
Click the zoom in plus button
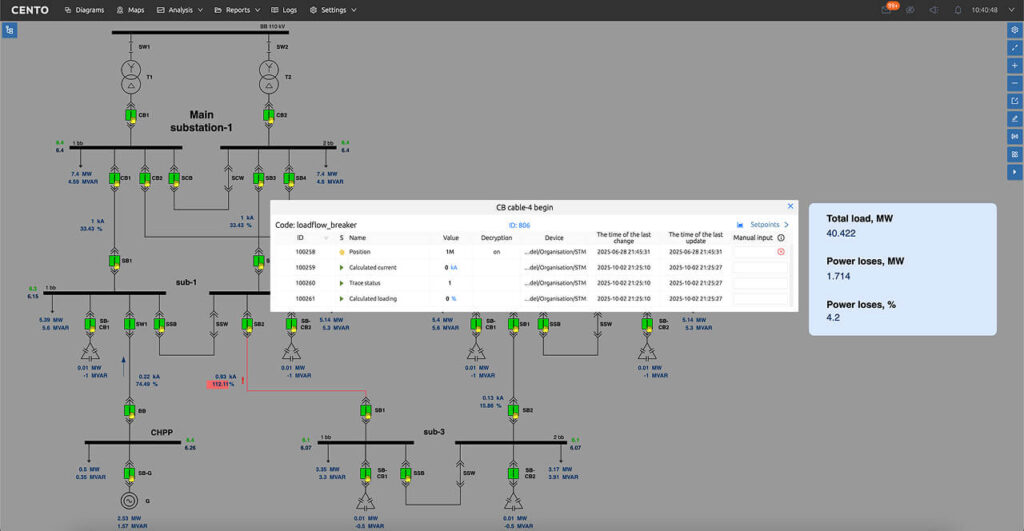1015,65
